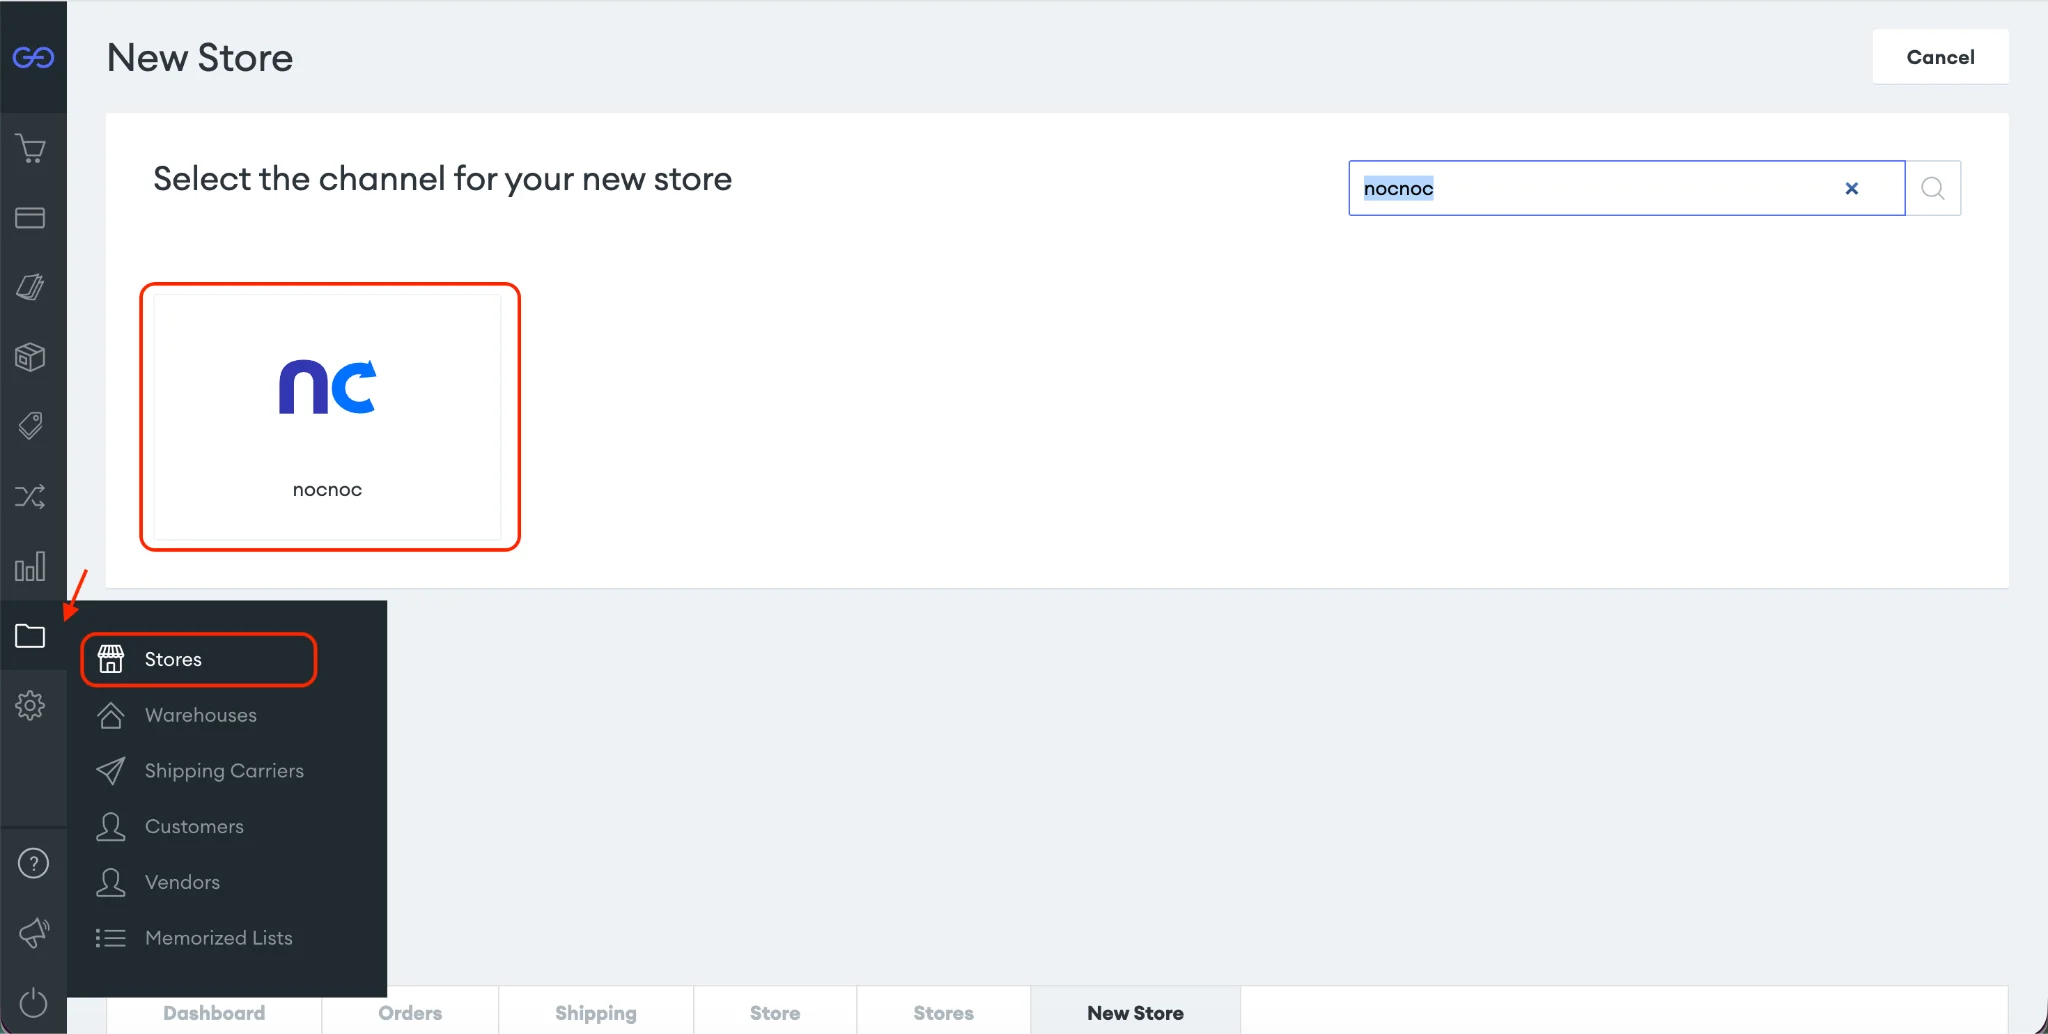This screenshot has height=1034, width=2048.
Task: Open the announcements megaphone icon
Action: point(33,933)
